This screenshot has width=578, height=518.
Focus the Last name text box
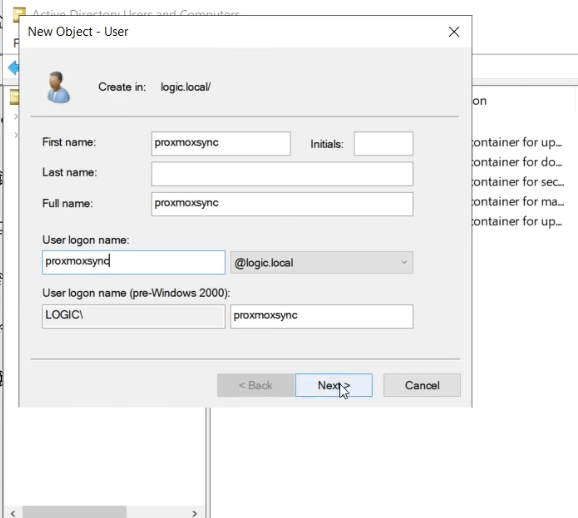coord(282,174)
